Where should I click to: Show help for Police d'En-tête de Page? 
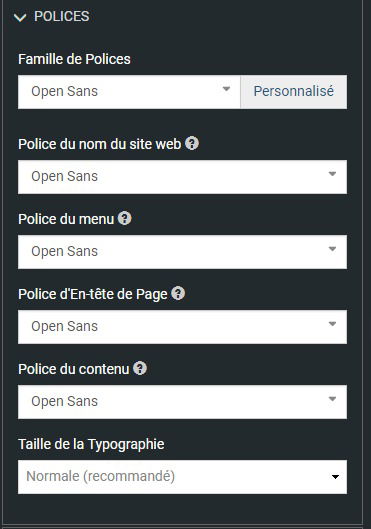coord(178,293)
